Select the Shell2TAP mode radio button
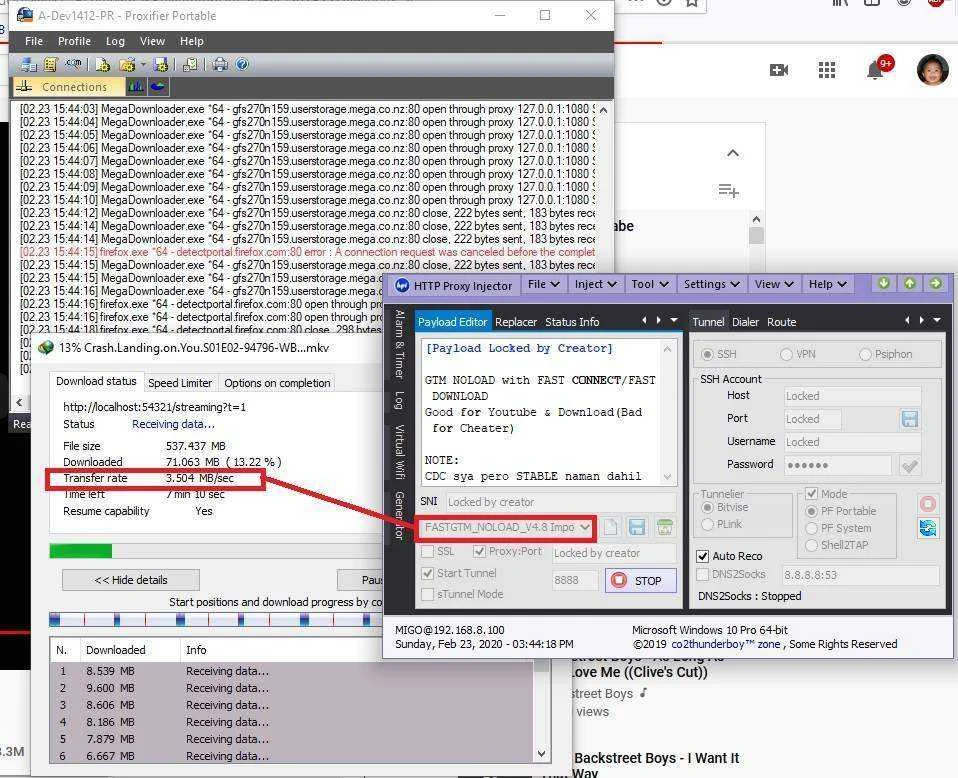This screenshot has height=778, width=958. pos(811,545)
